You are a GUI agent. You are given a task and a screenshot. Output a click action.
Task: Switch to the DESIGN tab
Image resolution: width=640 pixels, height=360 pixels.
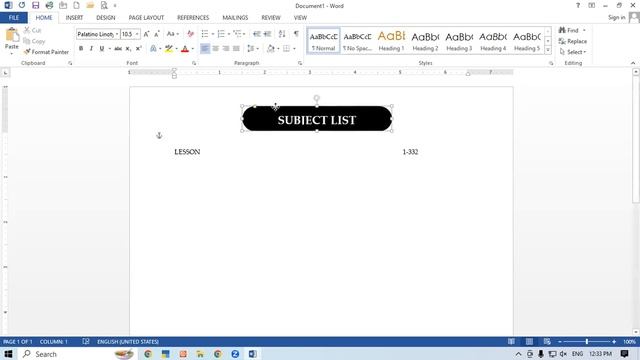click(x=106, y=18)
